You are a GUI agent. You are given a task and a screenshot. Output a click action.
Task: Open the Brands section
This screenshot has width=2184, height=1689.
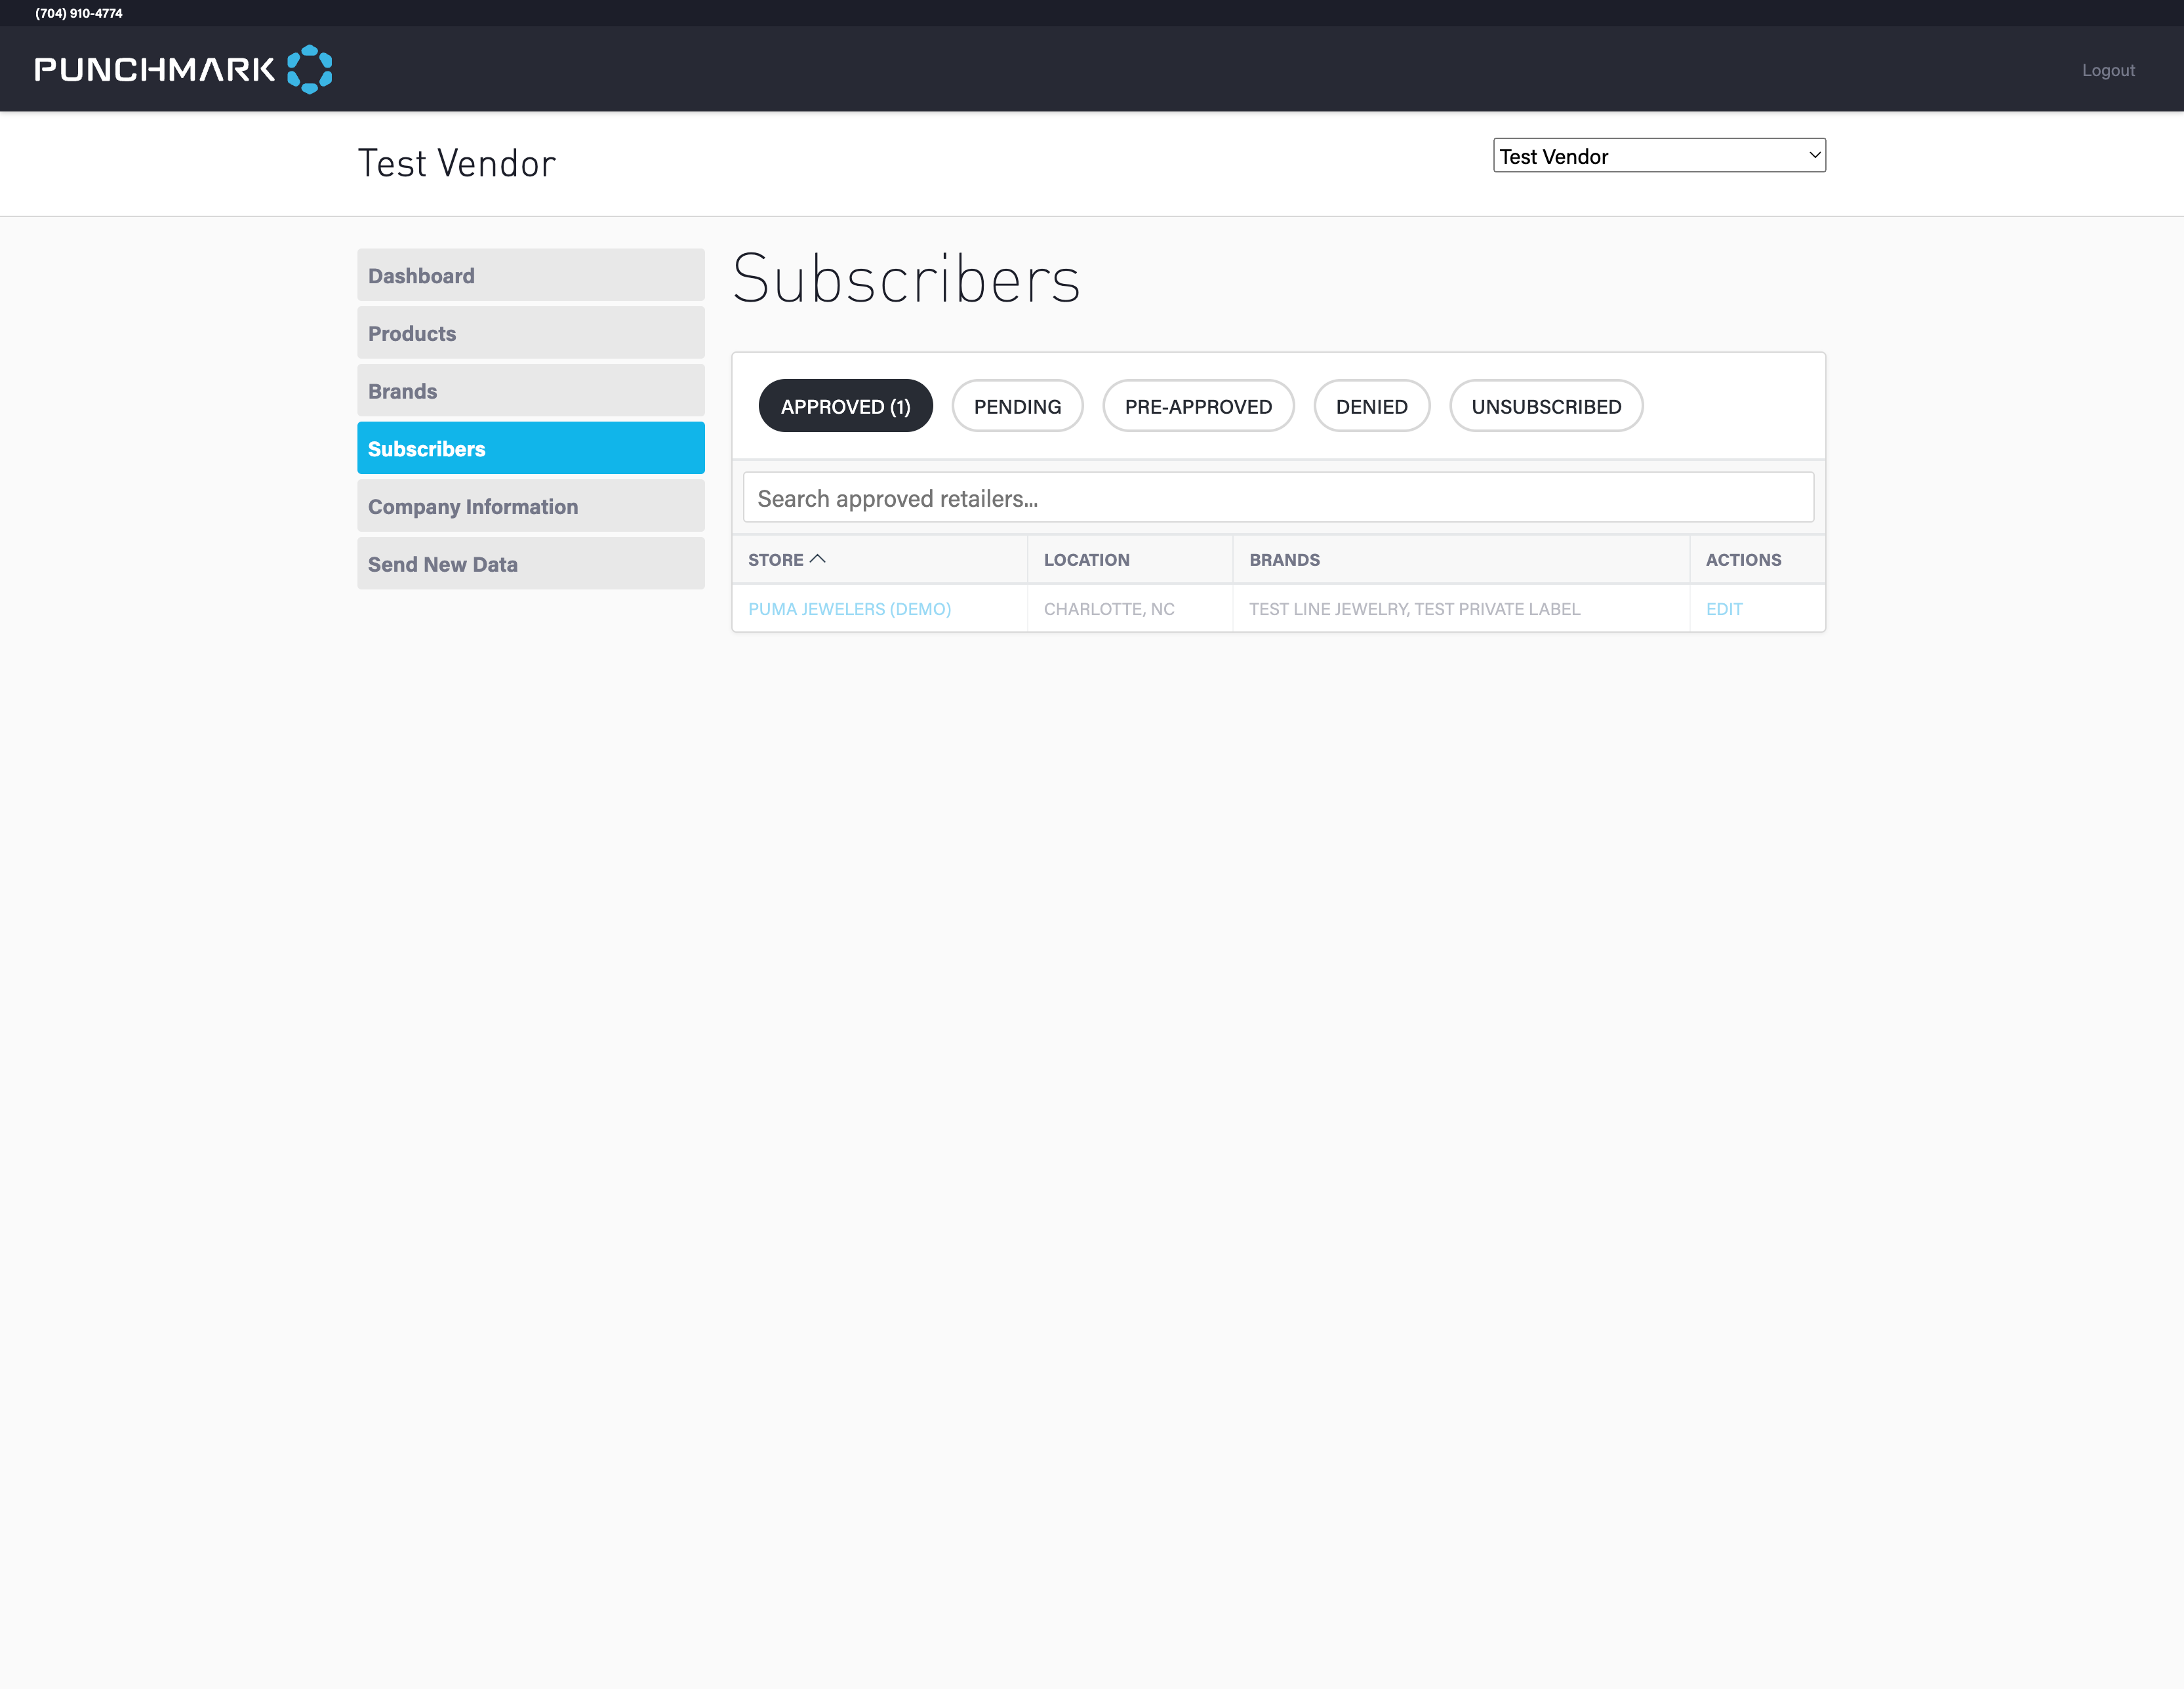530,391
